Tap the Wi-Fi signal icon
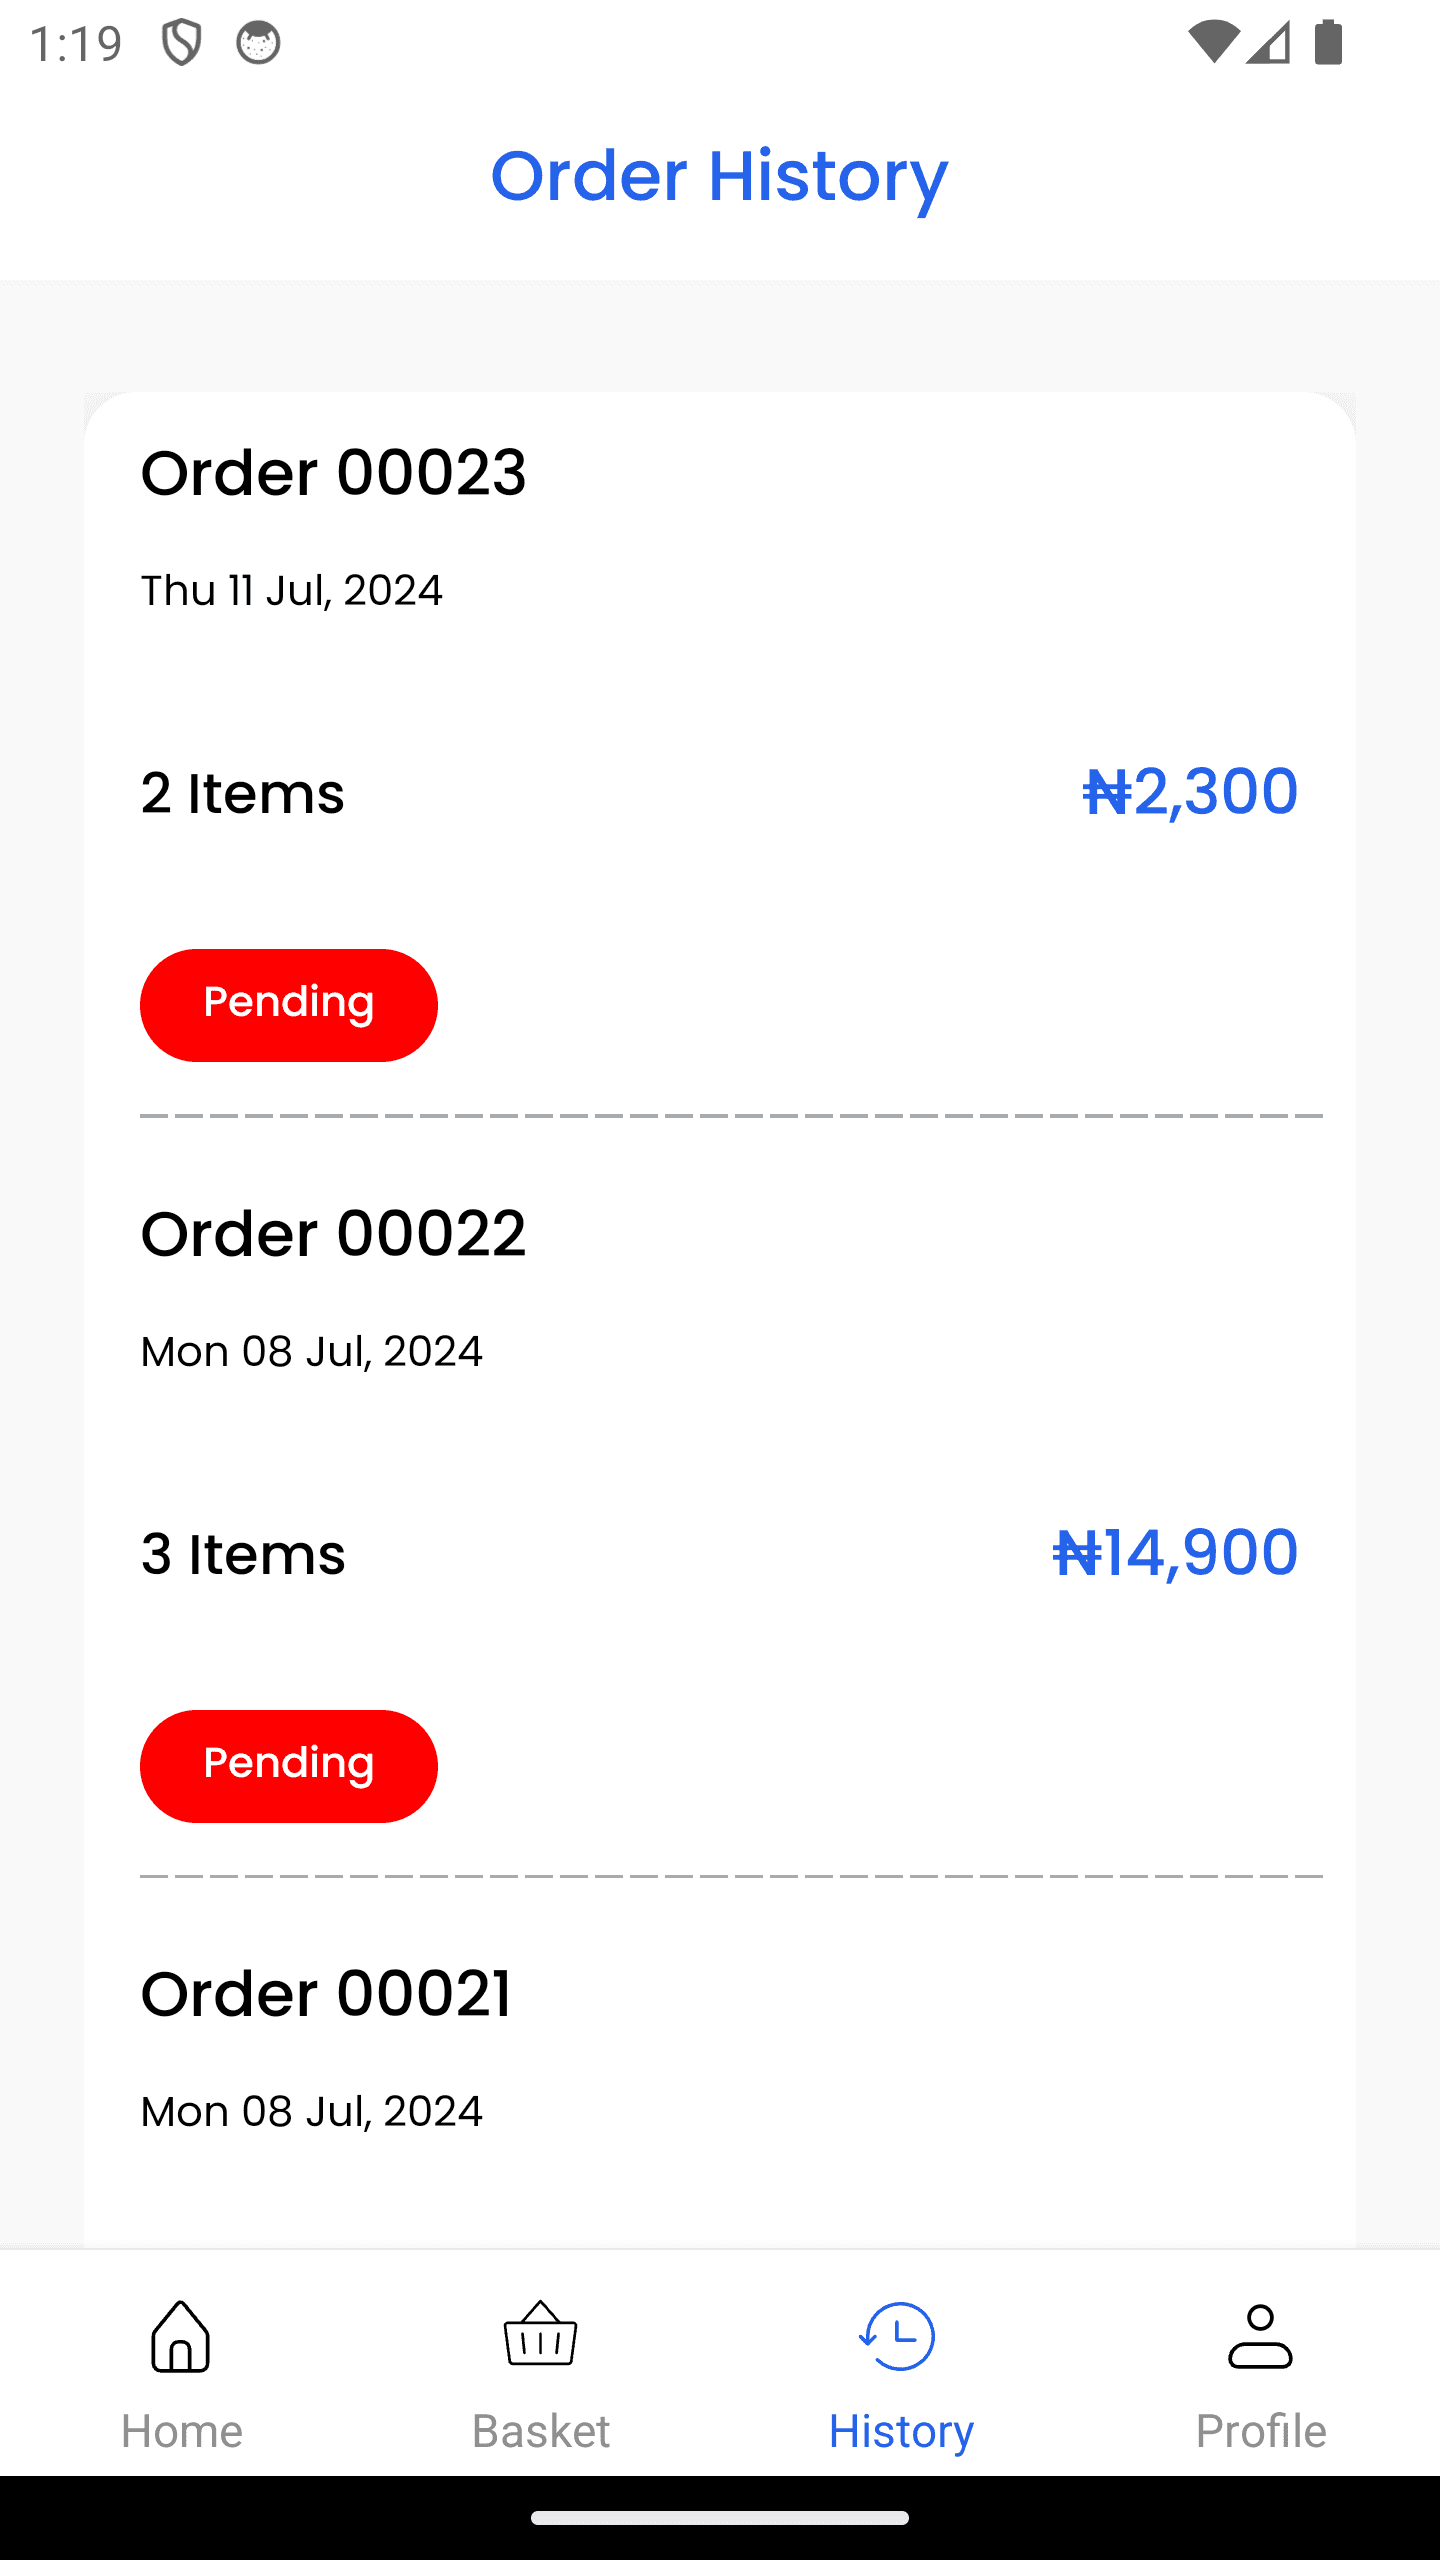This screenshot has height=2560, width=1440. pyautogui.click(x=1213, y=42)
